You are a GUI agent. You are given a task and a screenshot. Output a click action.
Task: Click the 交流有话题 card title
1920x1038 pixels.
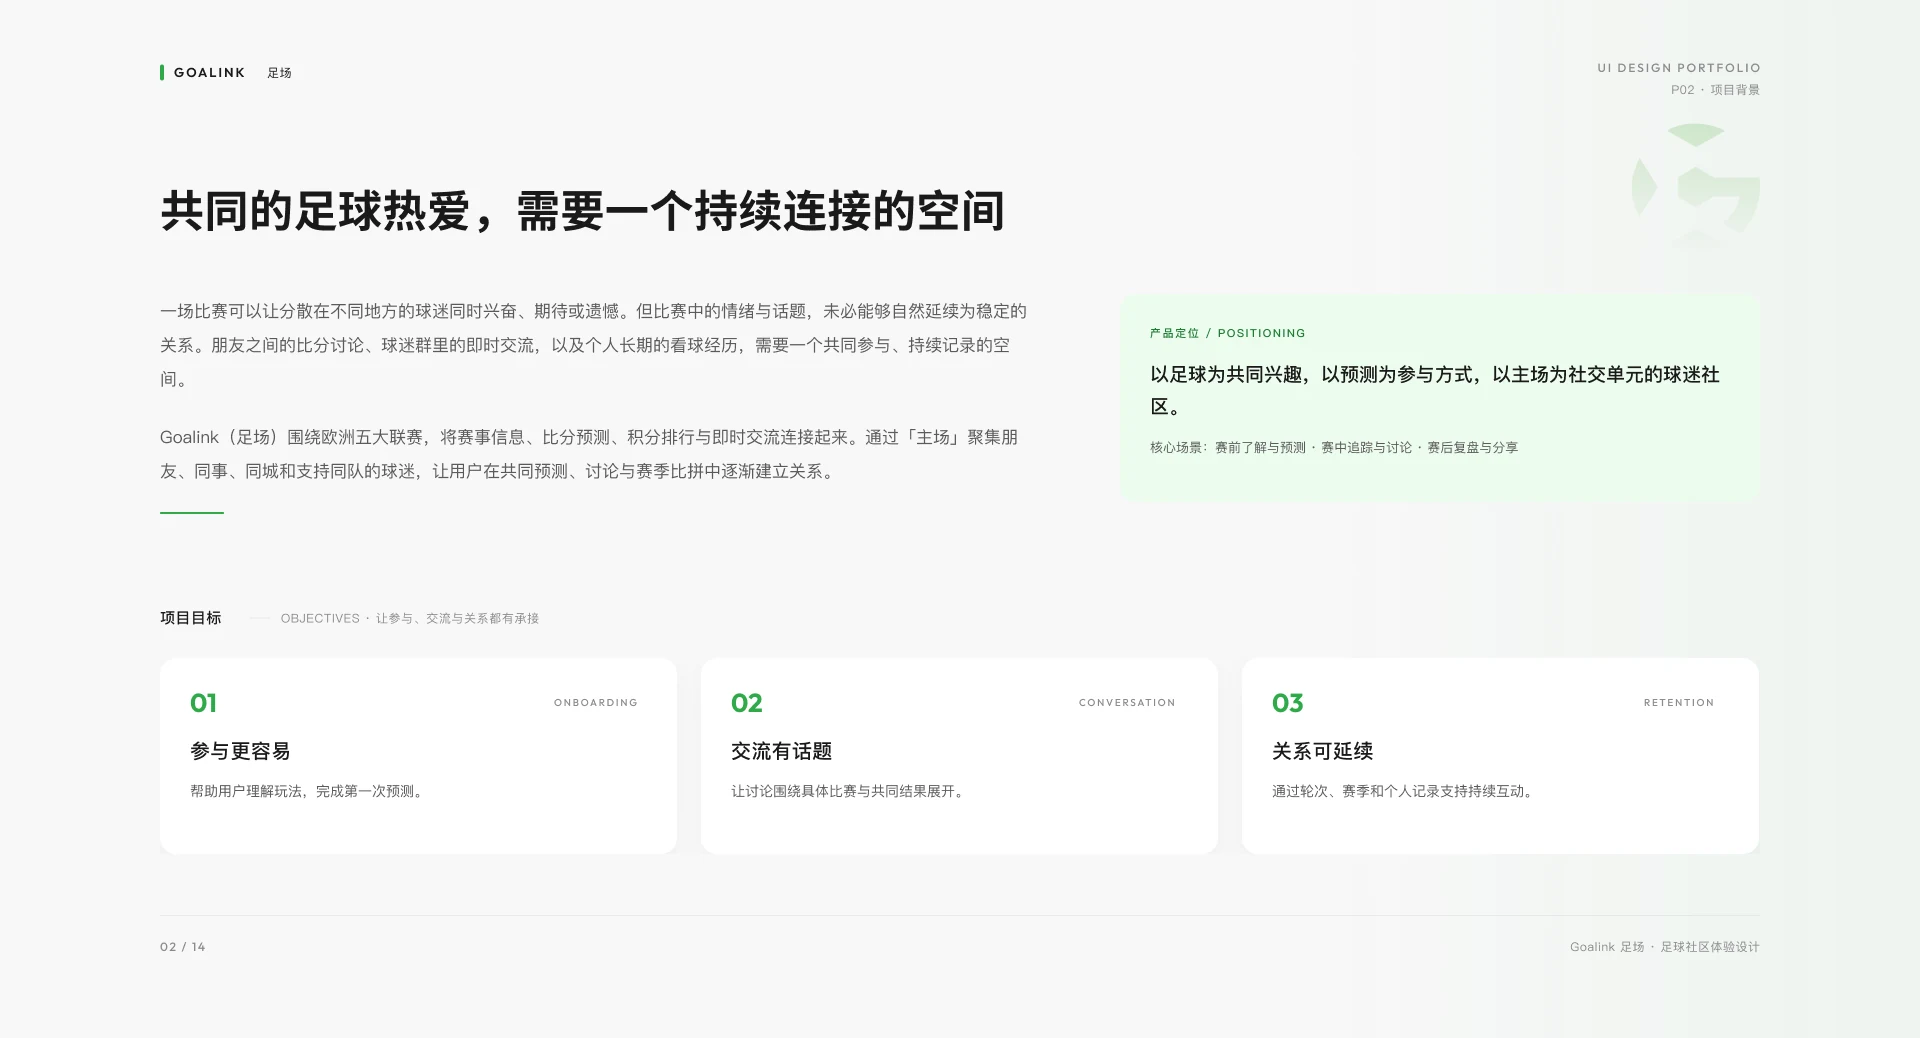coord(781,751)
